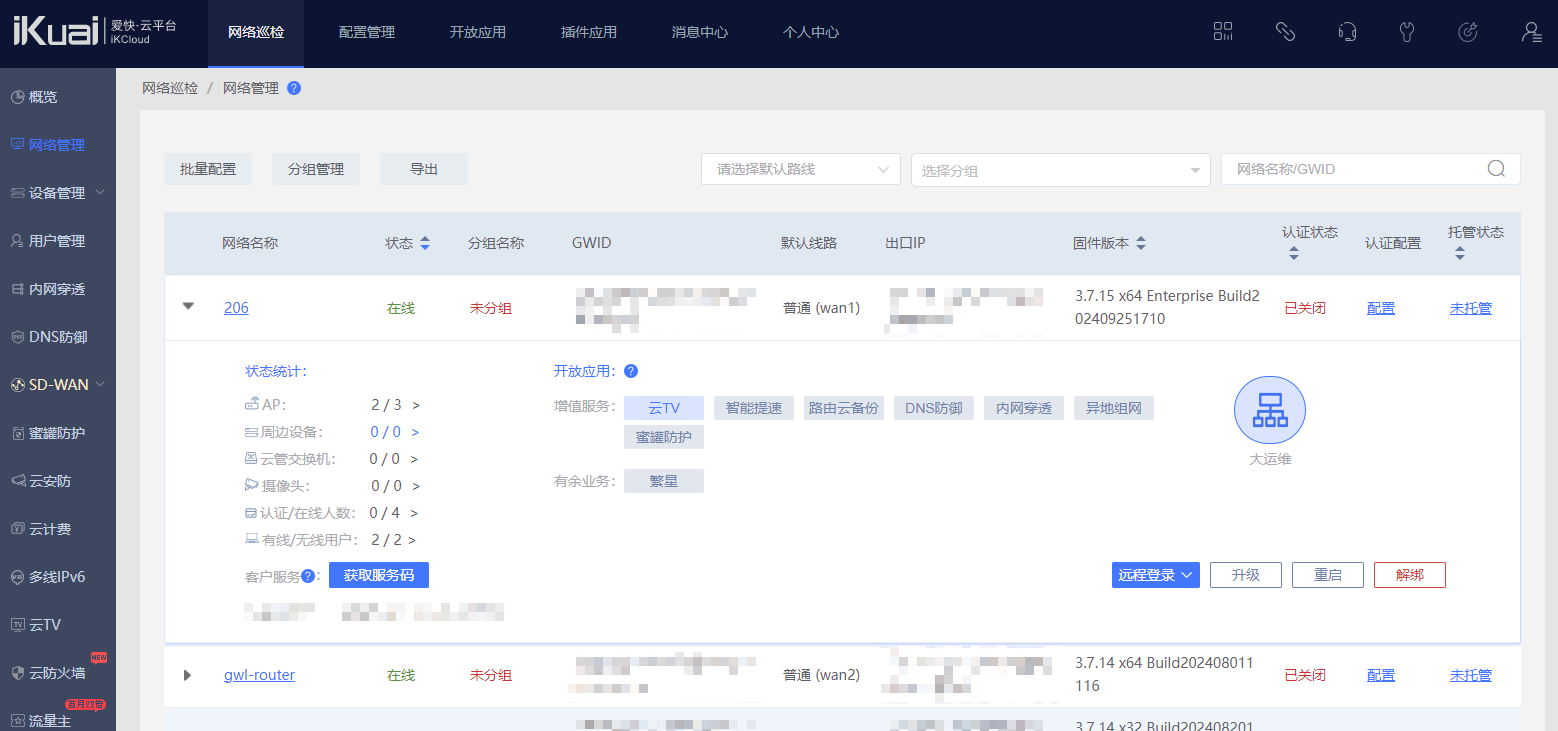
Task: Select 云TV service tag
Action: [x=664, y=408]
